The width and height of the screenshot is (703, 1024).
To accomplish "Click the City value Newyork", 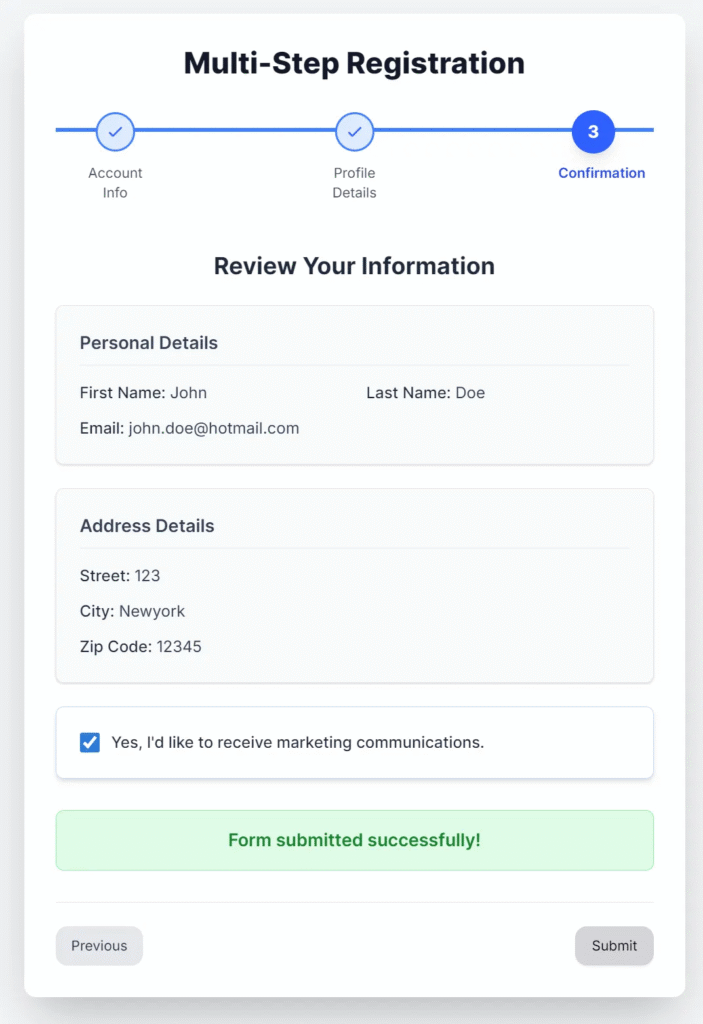I will (x=152, y=611).
